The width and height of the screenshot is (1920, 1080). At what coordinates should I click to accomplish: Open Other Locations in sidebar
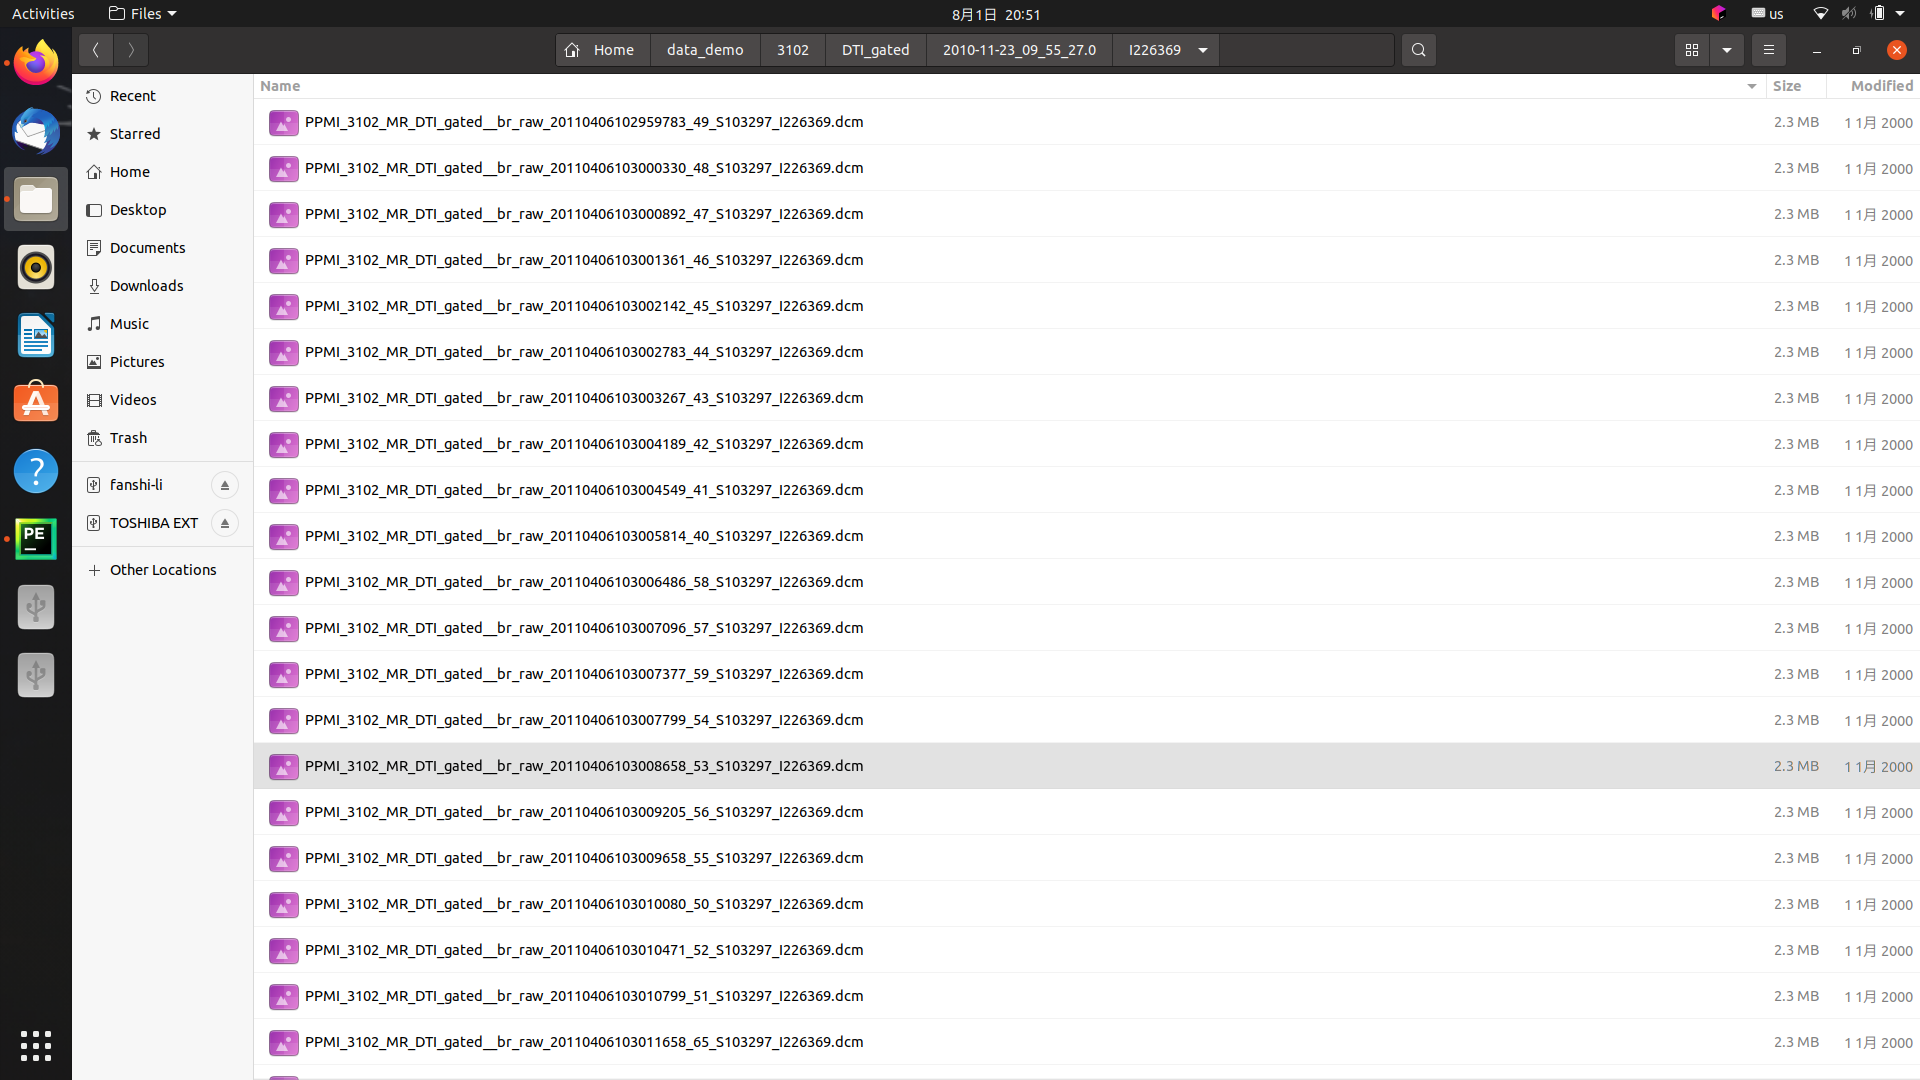click(162, 570)
